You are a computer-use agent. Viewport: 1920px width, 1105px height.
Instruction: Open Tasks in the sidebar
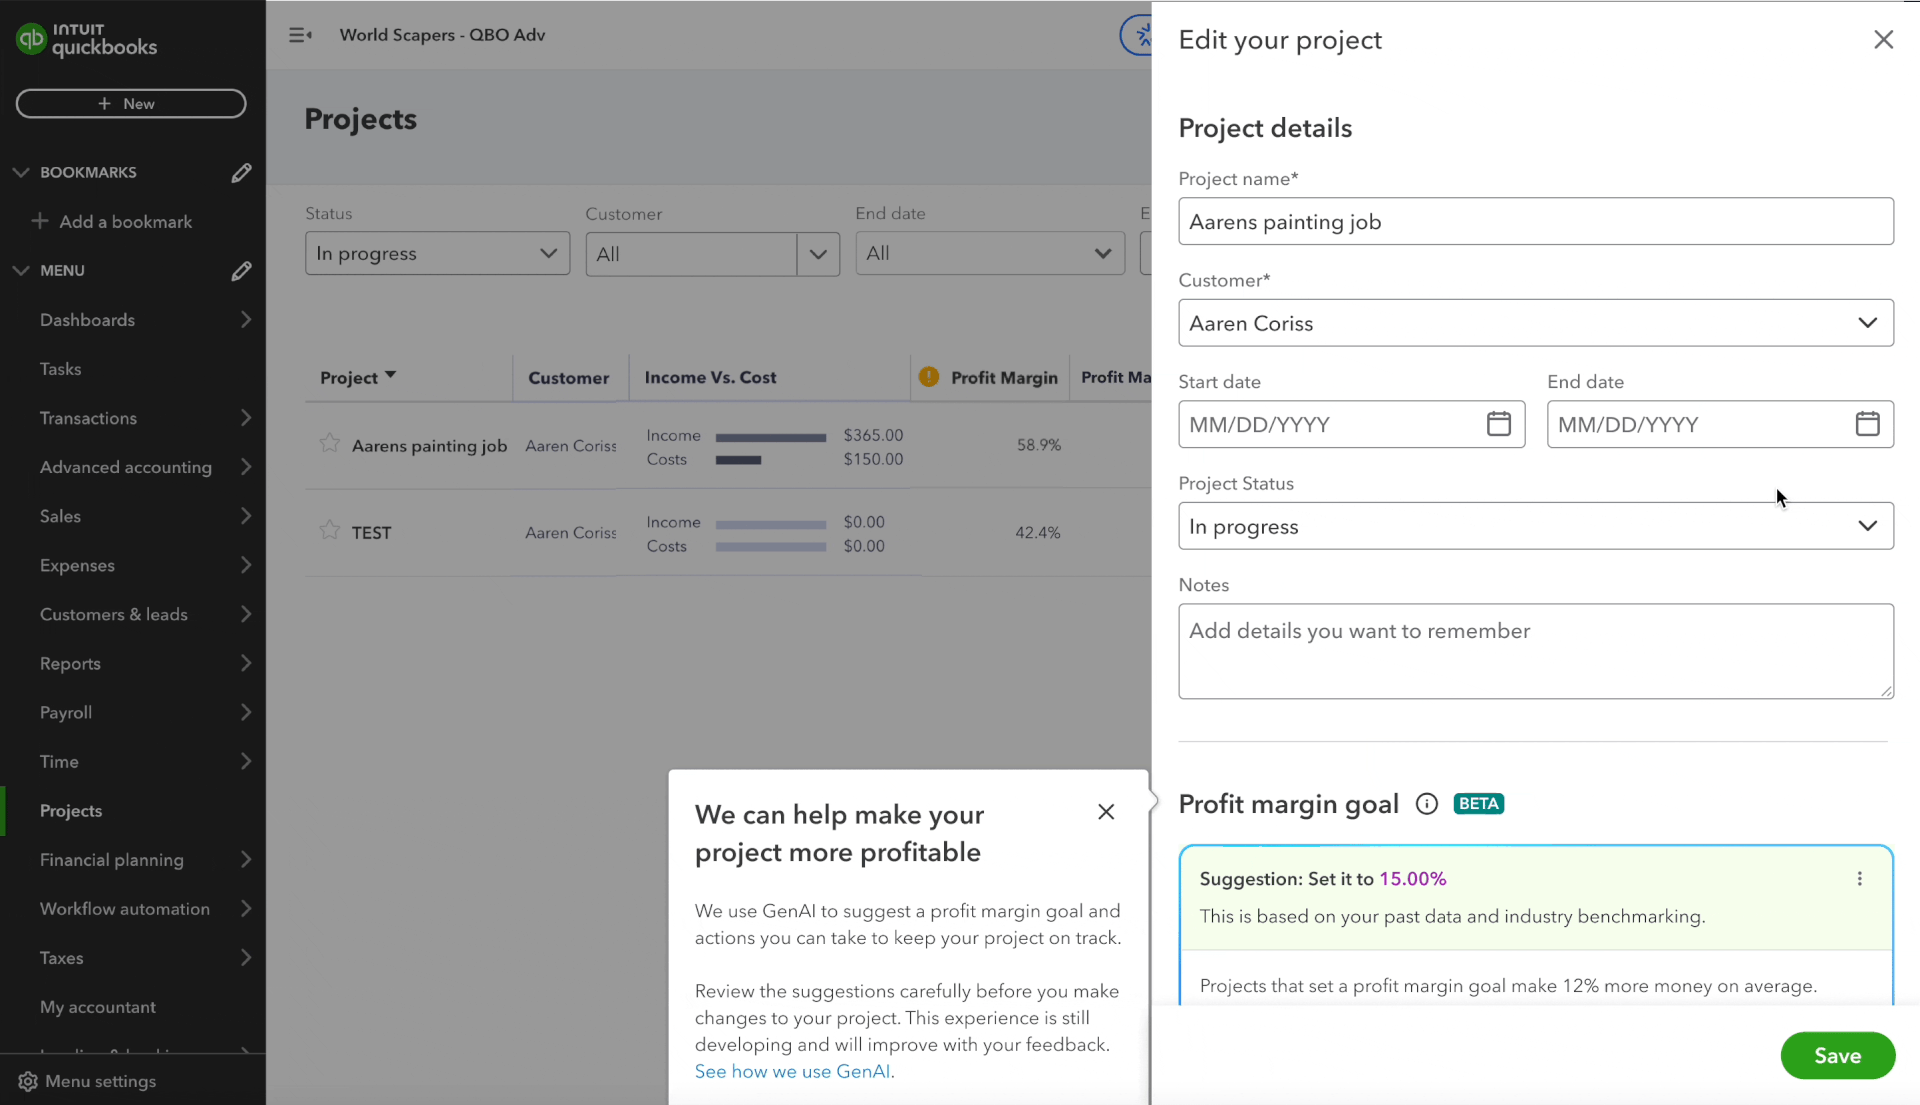point(61,369)
